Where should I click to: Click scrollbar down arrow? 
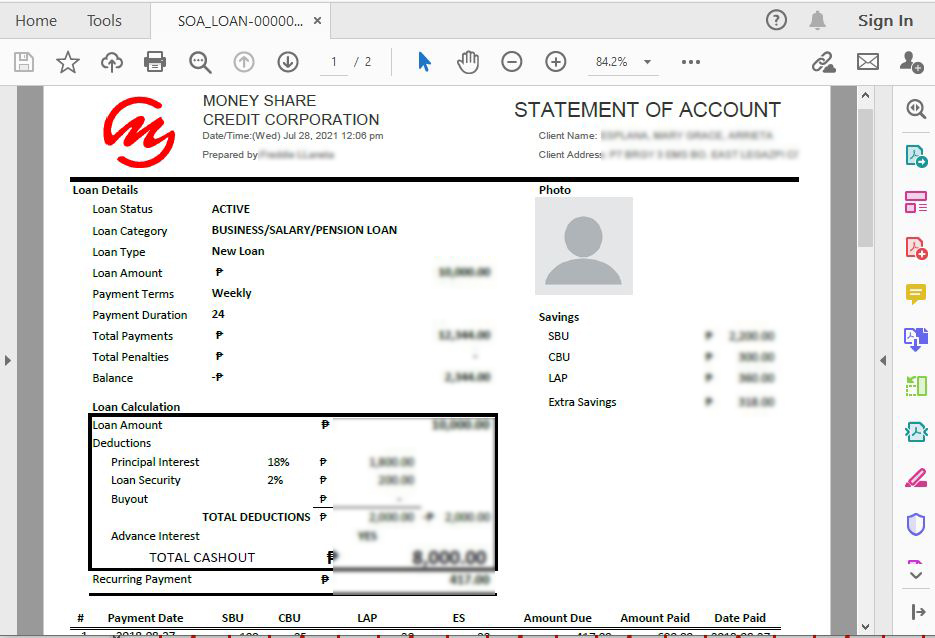click(x=865, y=627)
